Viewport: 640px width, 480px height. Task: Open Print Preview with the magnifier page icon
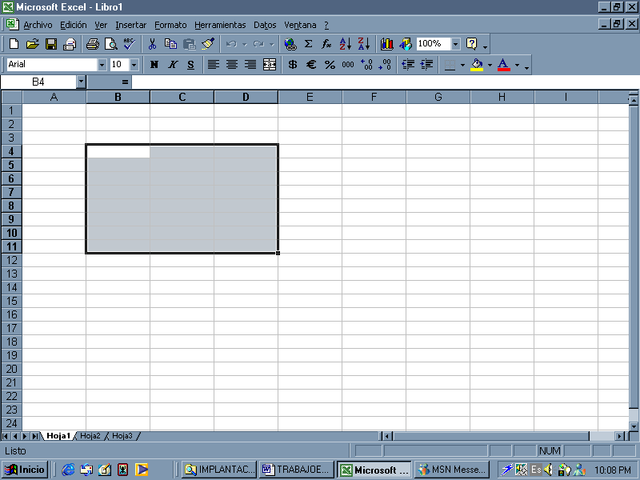click(111, 44)
